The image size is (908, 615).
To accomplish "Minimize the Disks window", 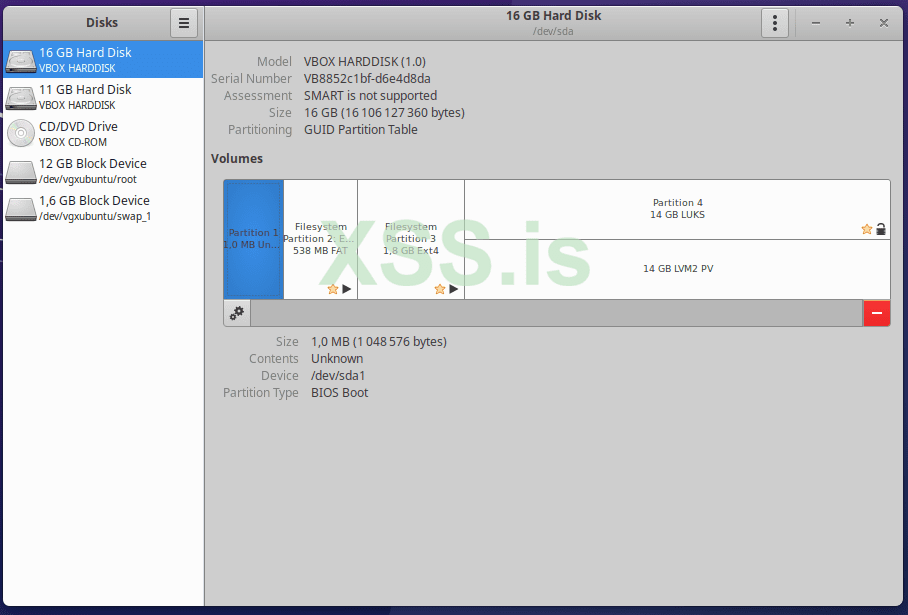I will pyautogui.click(x=815, y=23).
